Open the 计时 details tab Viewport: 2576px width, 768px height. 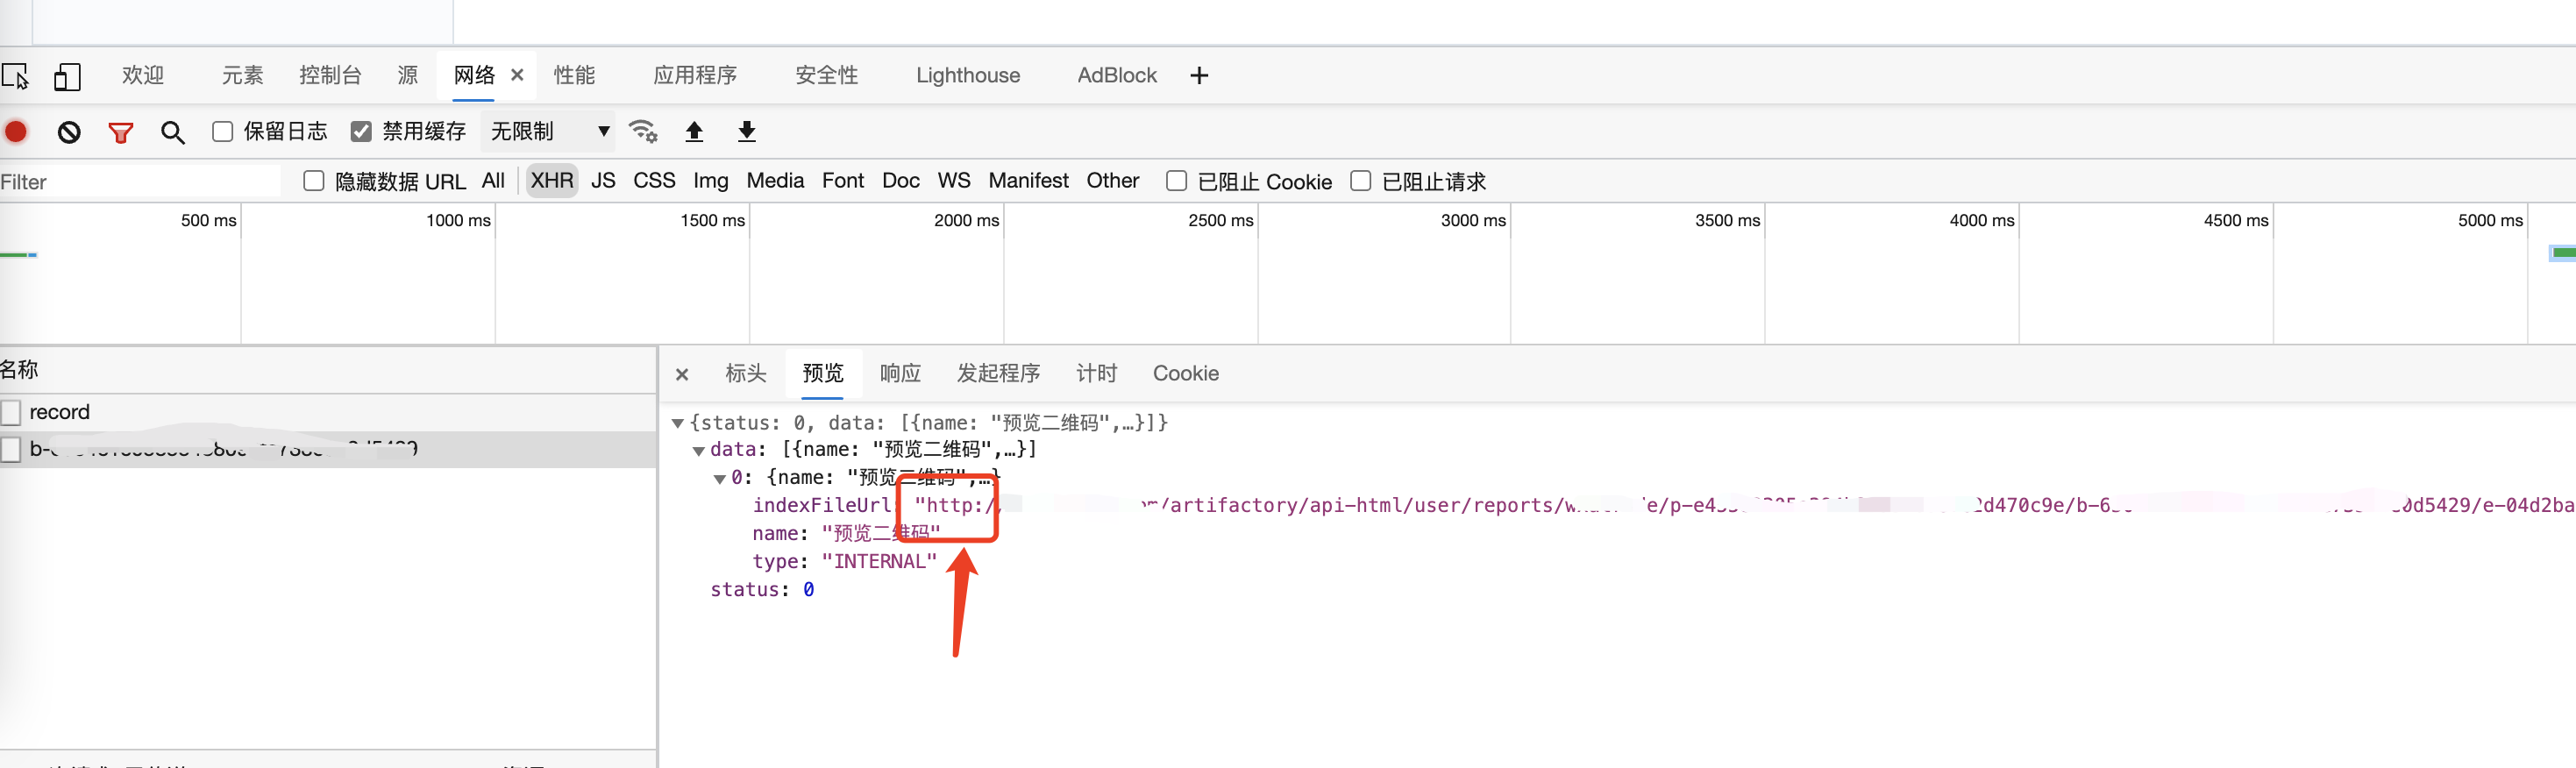coord(1096,373)
